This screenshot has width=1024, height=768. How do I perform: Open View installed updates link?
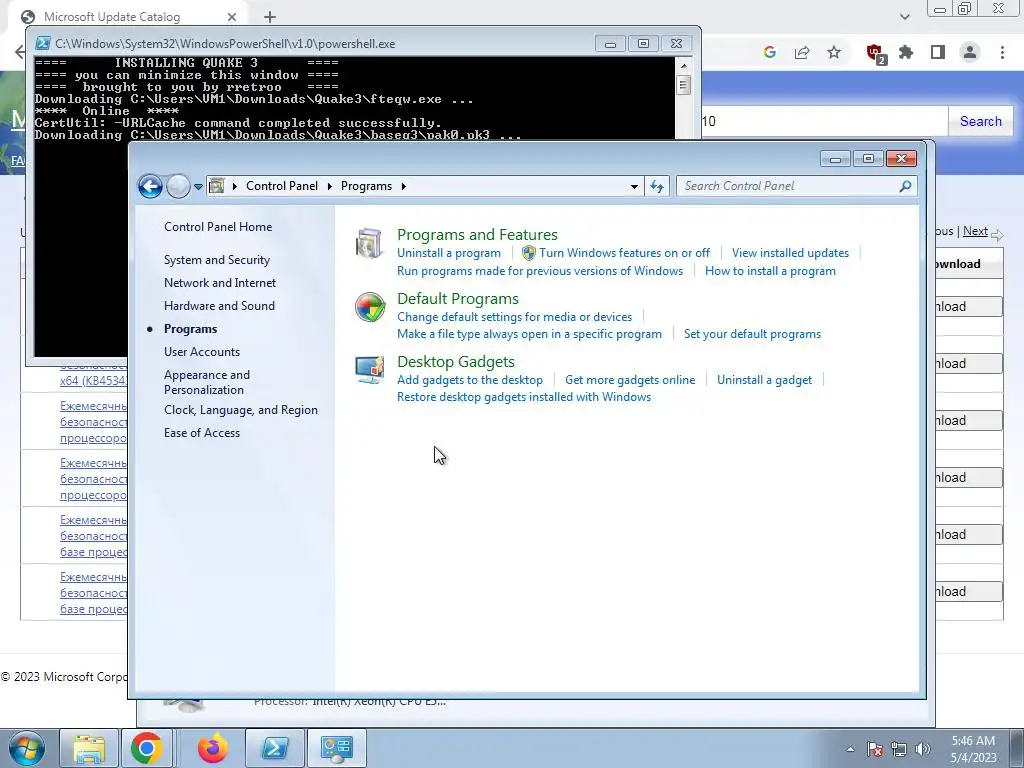click(790, 253)
